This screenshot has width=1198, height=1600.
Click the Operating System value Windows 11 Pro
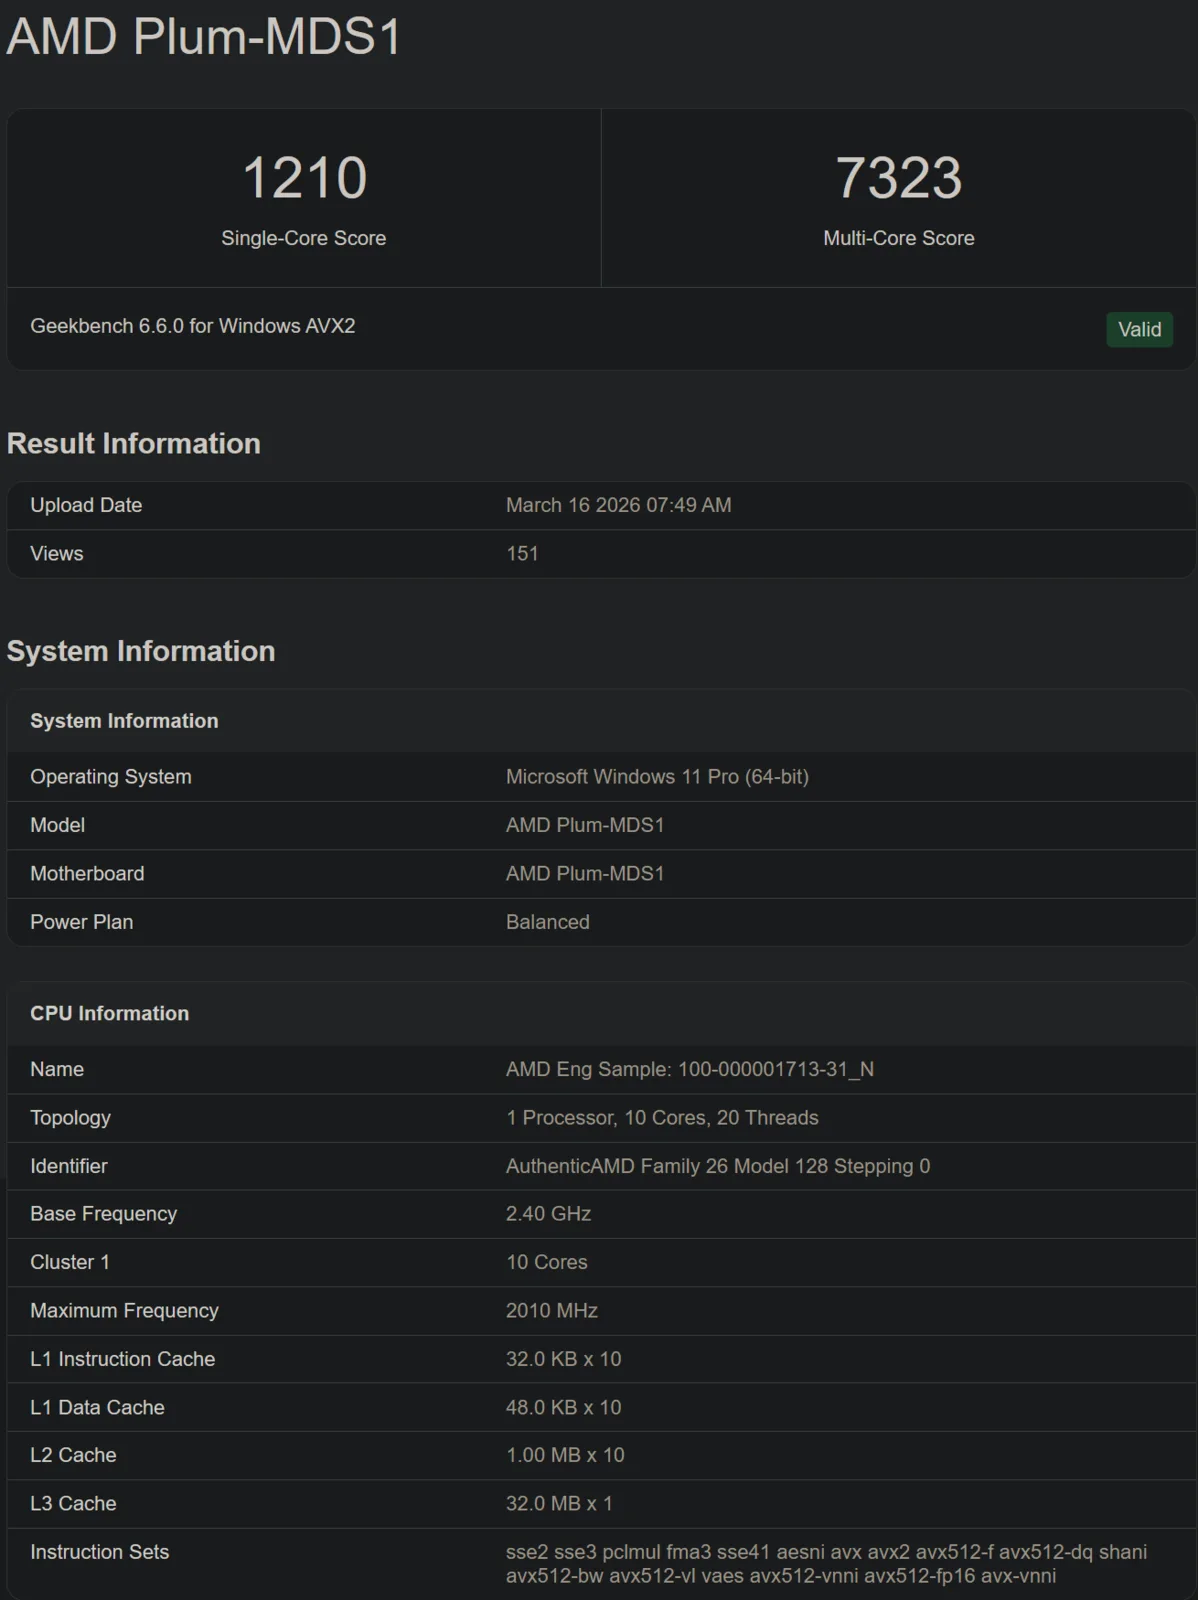(657, 777)
